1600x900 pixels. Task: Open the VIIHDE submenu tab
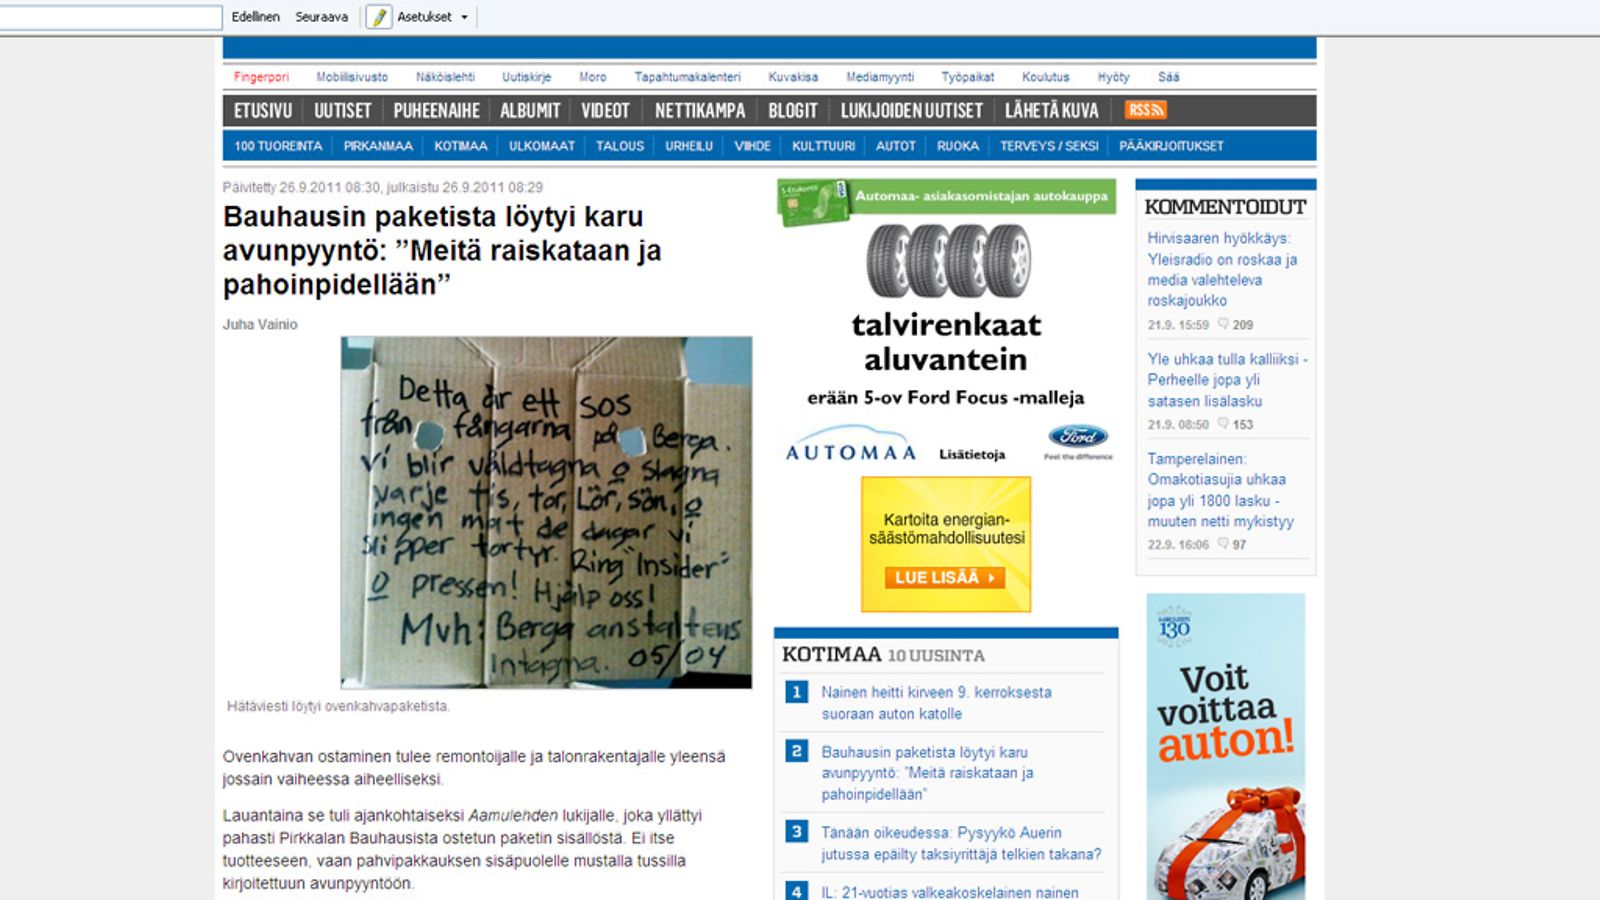(752, 146)
